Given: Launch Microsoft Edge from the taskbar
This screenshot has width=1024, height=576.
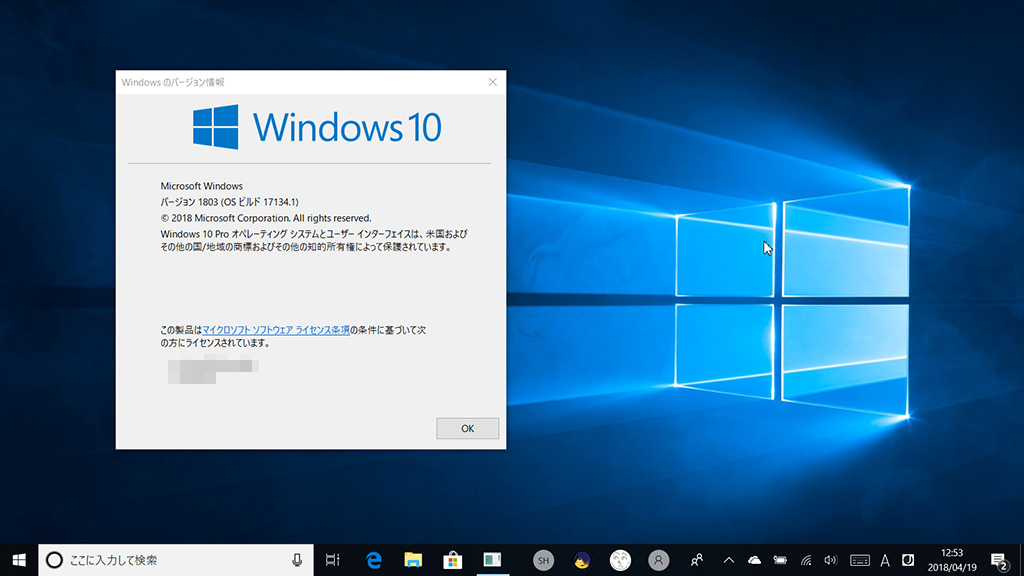Looking at the screenshot, I should [375, 560].
